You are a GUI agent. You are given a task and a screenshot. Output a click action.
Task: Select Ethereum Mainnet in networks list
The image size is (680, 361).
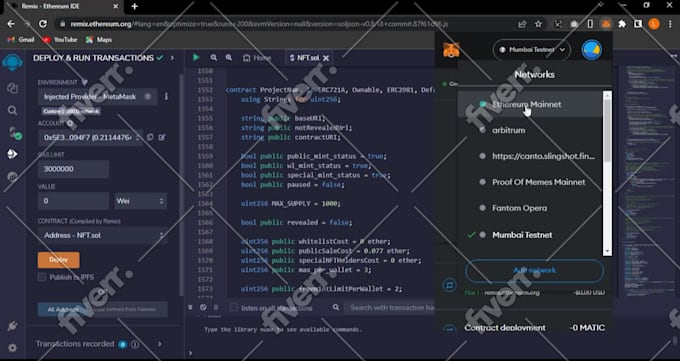point(530,104)
